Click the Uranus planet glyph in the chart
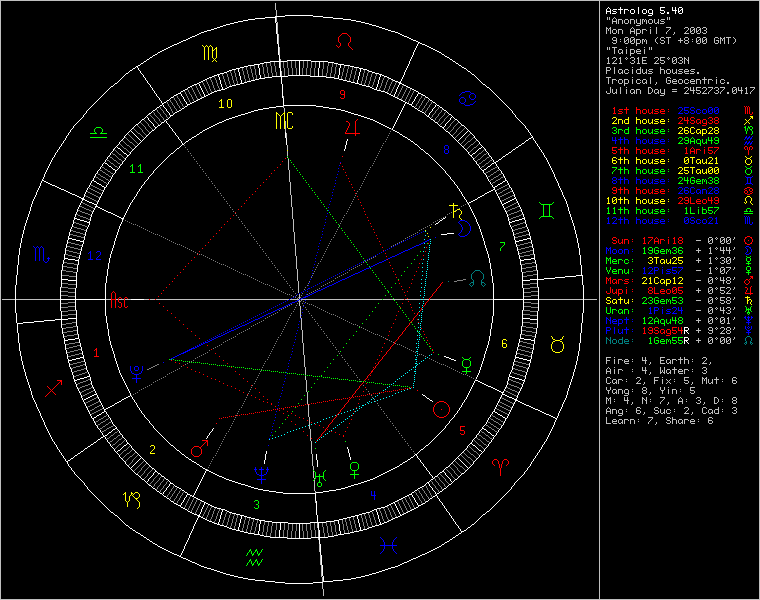 (x=320, y=478)
